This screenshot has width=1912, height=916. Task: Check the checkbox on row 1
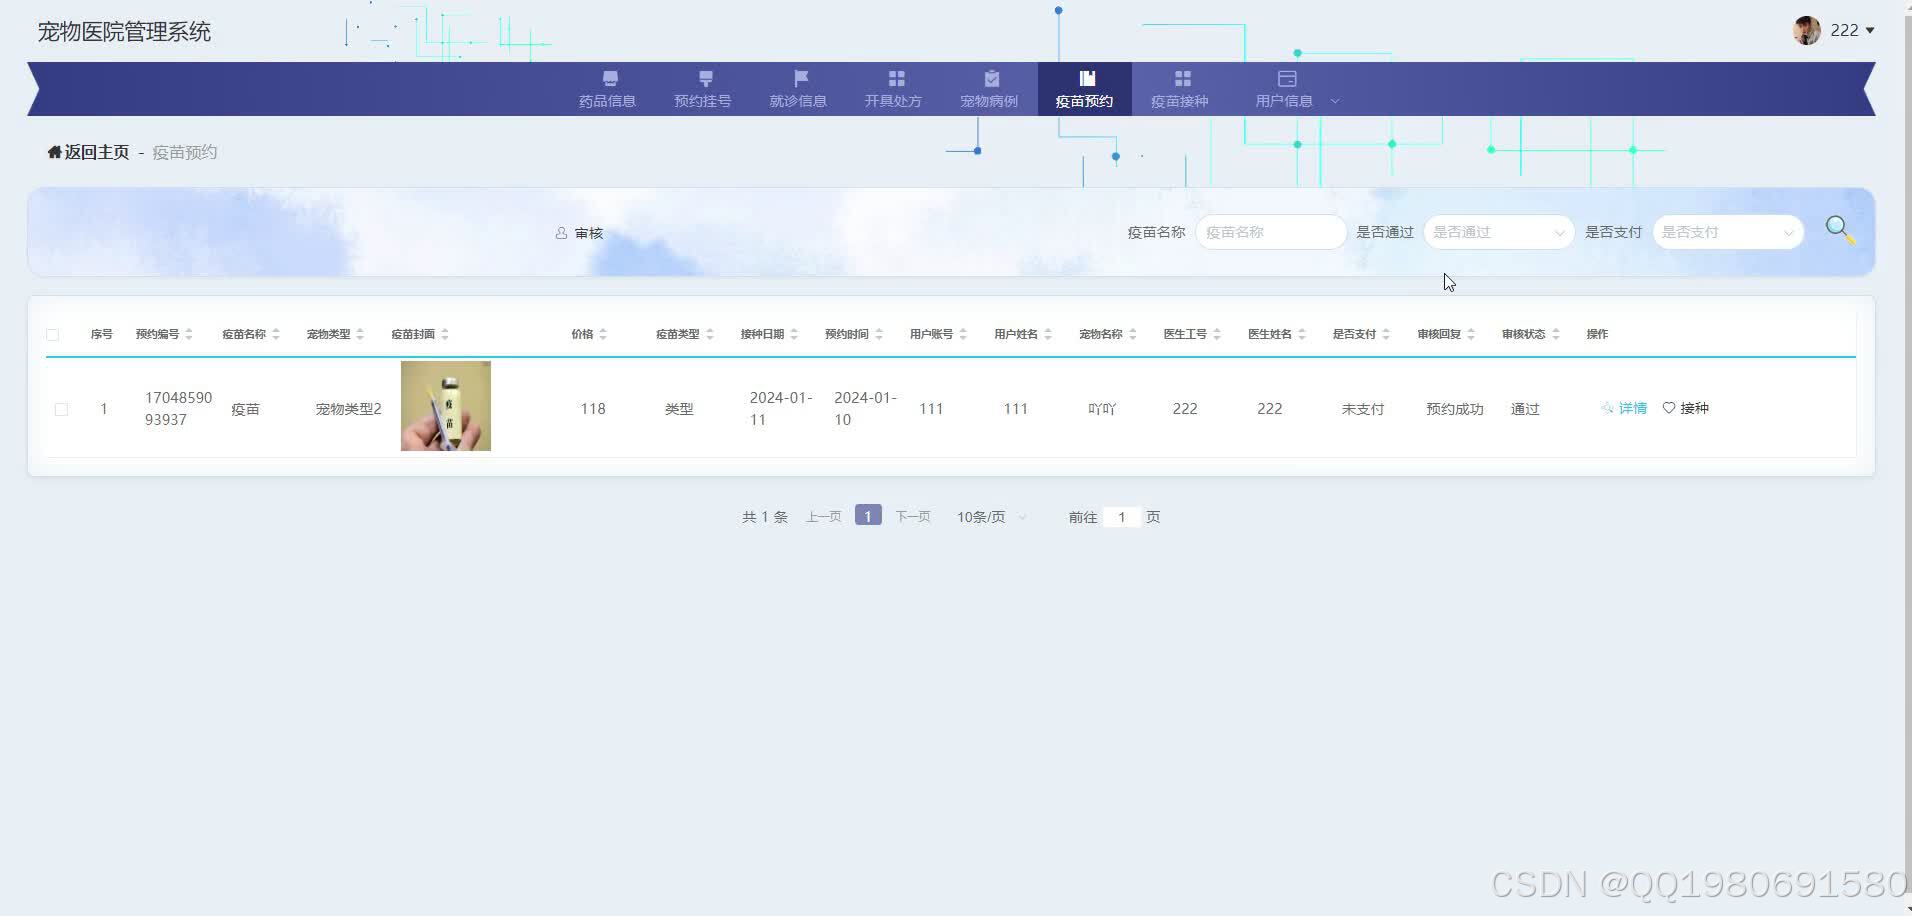pyautogui.click(x=61, y=408)
